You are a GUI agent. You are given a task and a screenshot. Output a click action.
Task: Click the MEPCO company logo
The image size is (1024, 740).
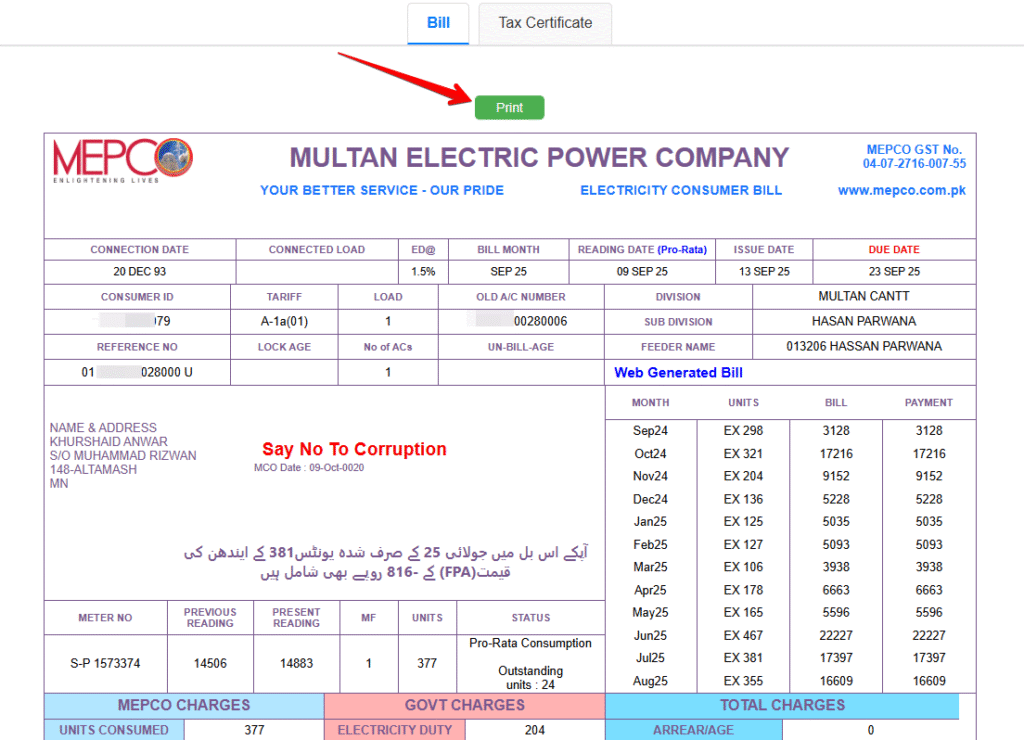pos(121,160)
